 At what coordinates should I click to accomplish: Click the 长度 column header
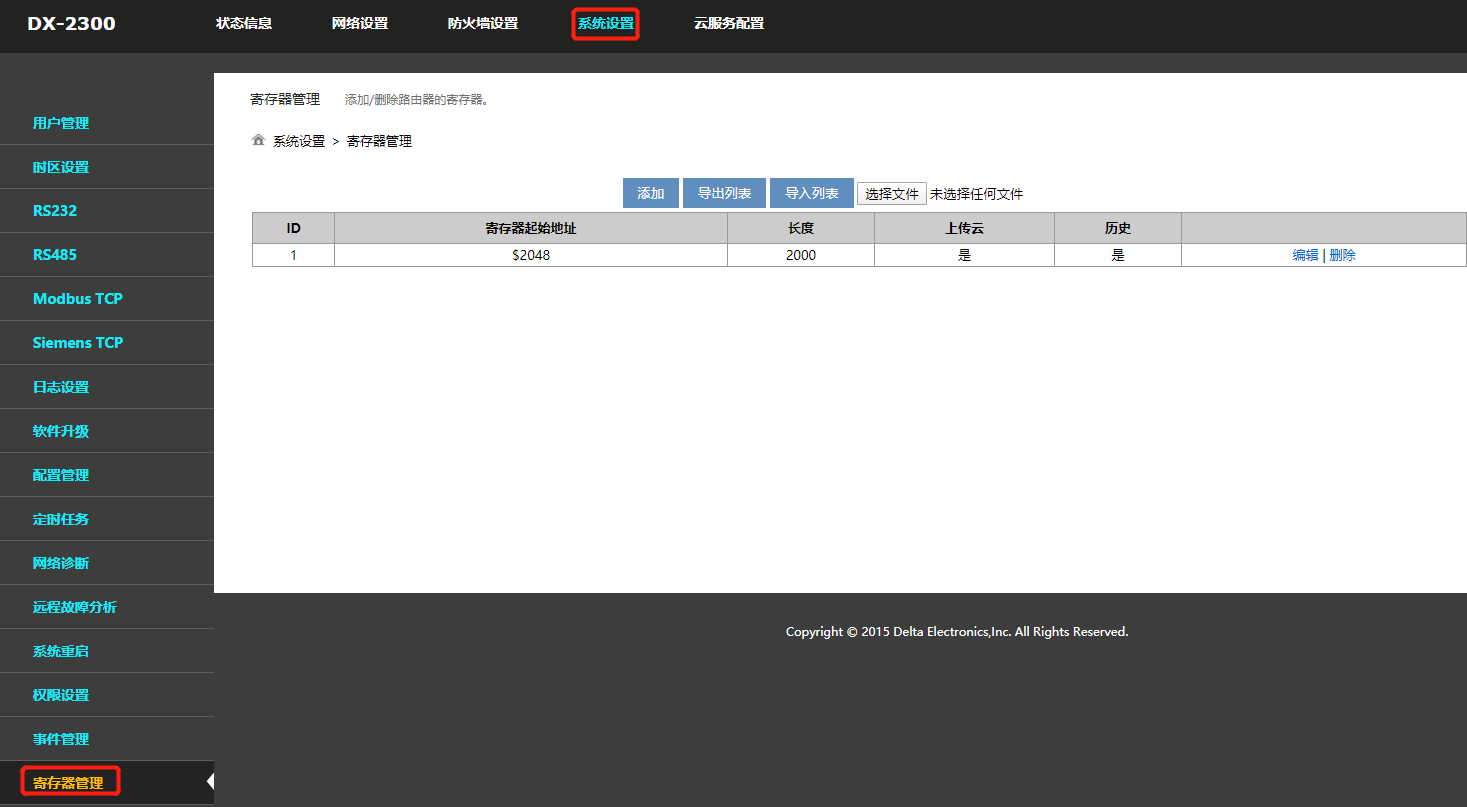[801, 228]
